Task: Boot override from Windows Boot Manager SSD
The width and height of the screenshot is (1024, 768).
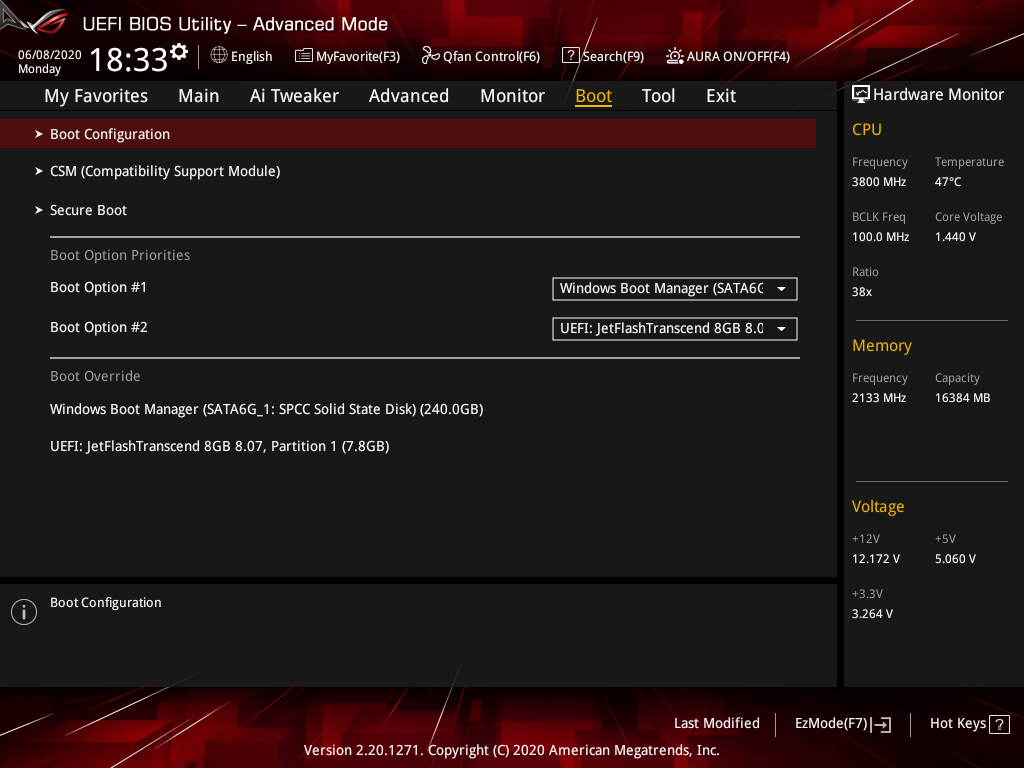Action: 266,409
